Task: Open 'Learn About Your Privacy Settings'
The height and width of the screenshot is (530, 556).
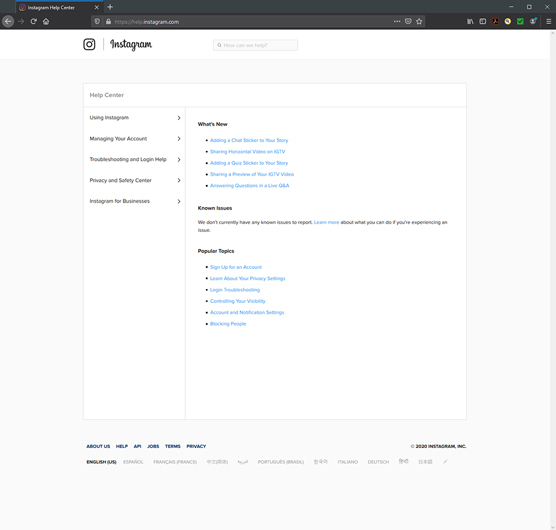Action: [248, 279]
